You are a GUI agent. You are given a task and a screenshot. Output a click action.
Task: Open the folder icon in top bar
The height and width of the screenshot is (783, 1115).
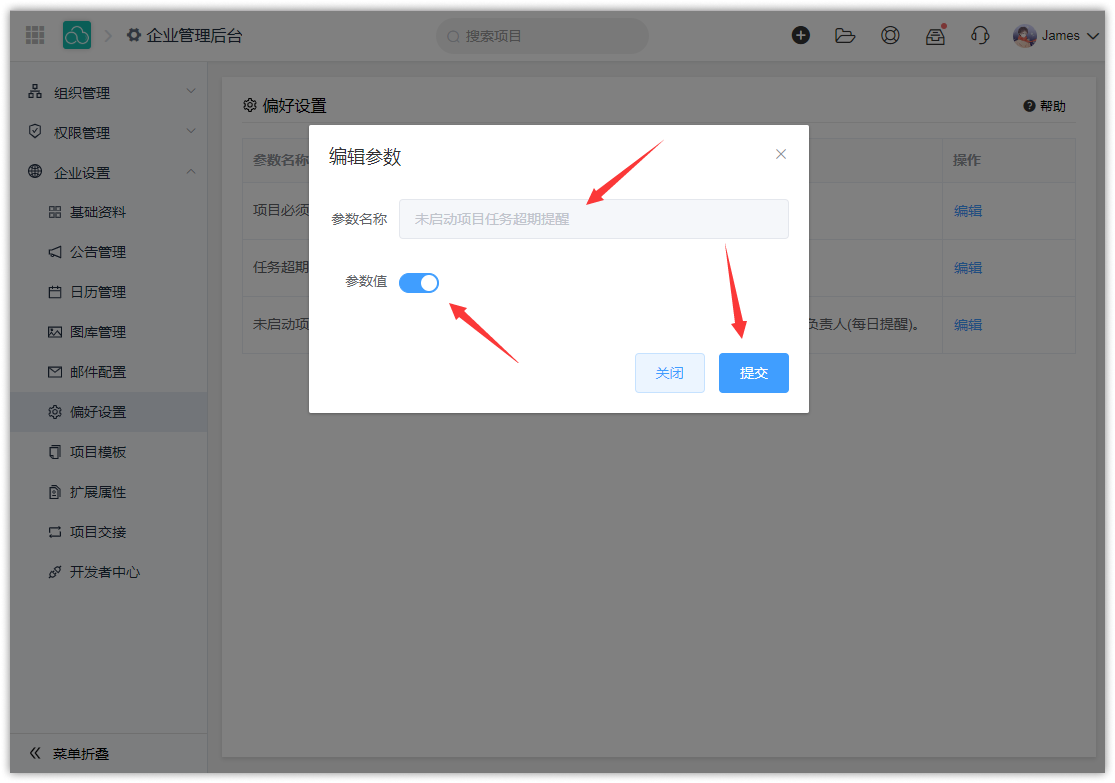(845, 35)
